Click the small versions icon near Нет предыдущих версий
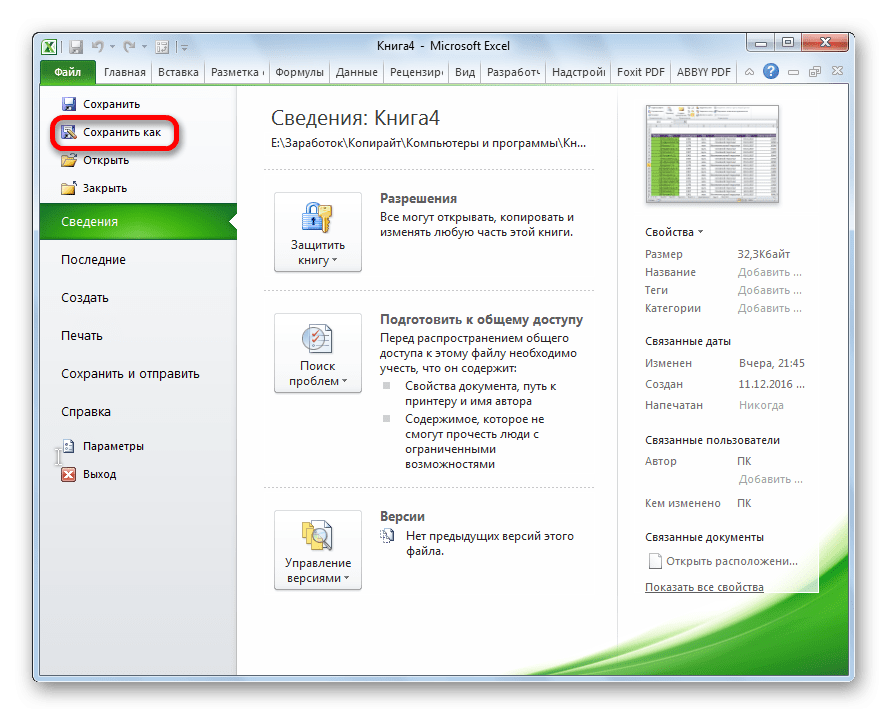 387,536
